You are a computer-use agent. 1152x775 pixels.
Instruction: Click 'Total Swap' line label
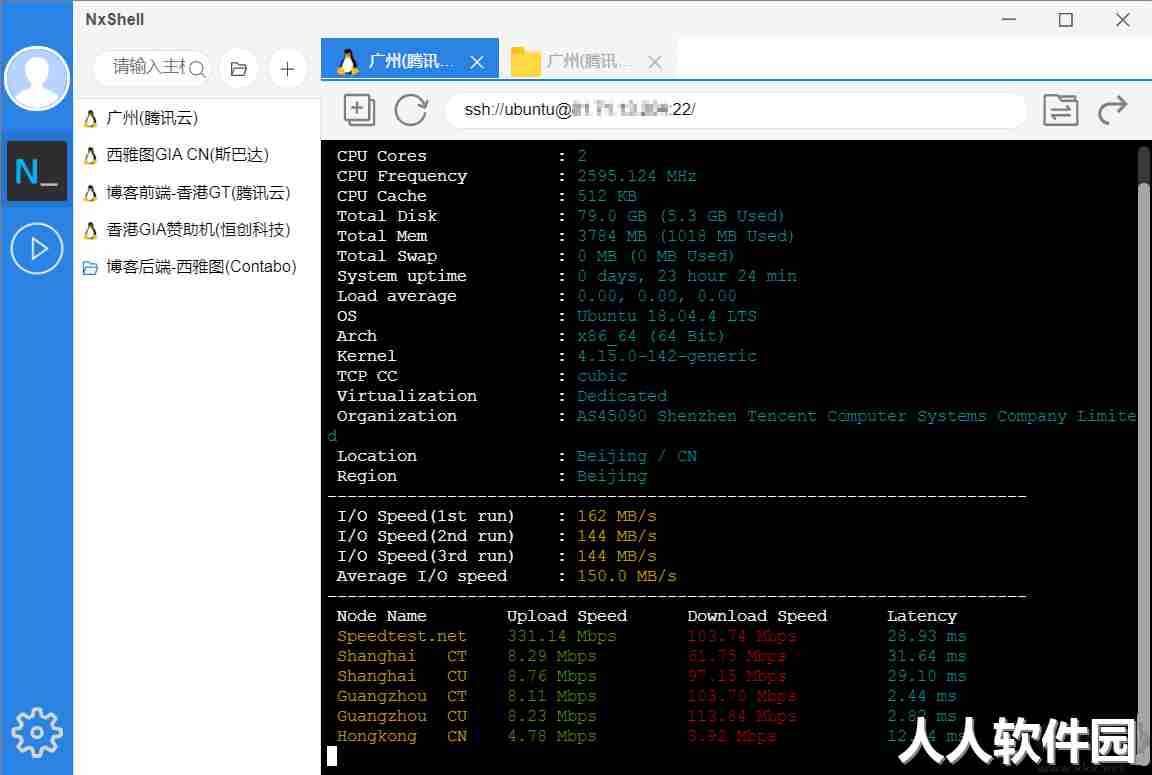(x=386, y=256)
